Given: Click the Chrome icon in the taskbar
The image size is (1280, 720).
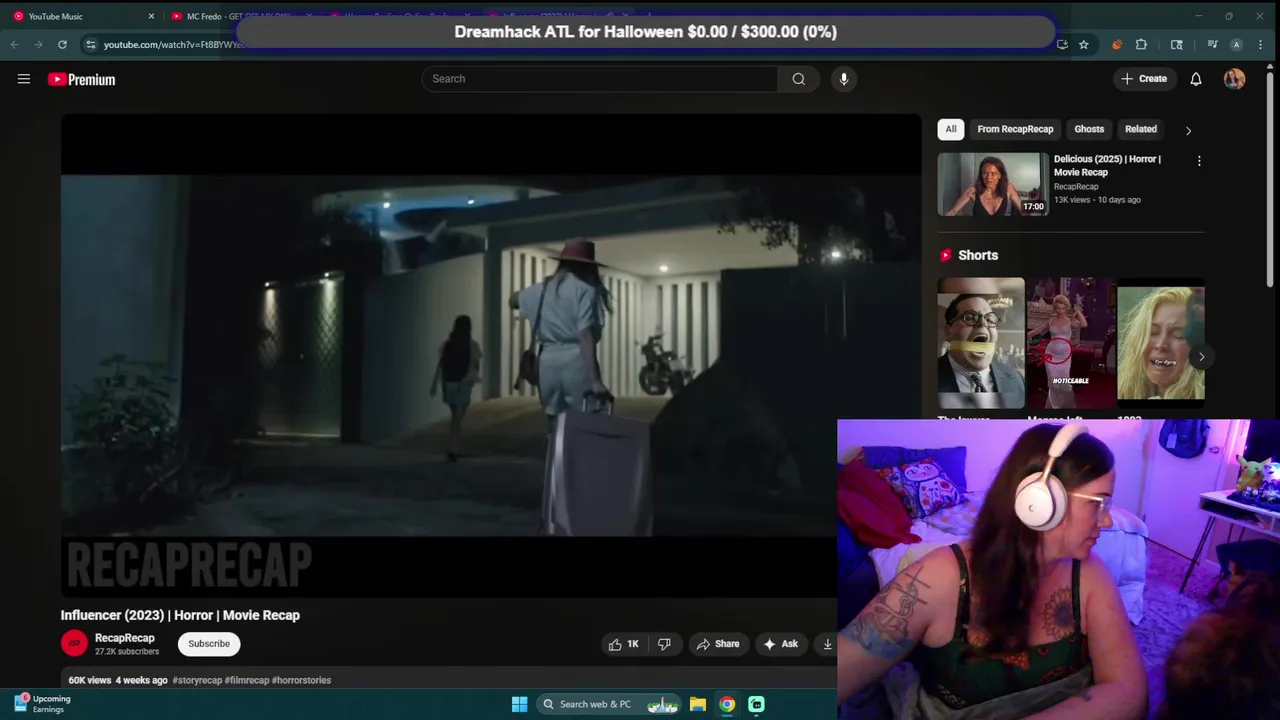Looking at the screenshot, I should point(727,704).
